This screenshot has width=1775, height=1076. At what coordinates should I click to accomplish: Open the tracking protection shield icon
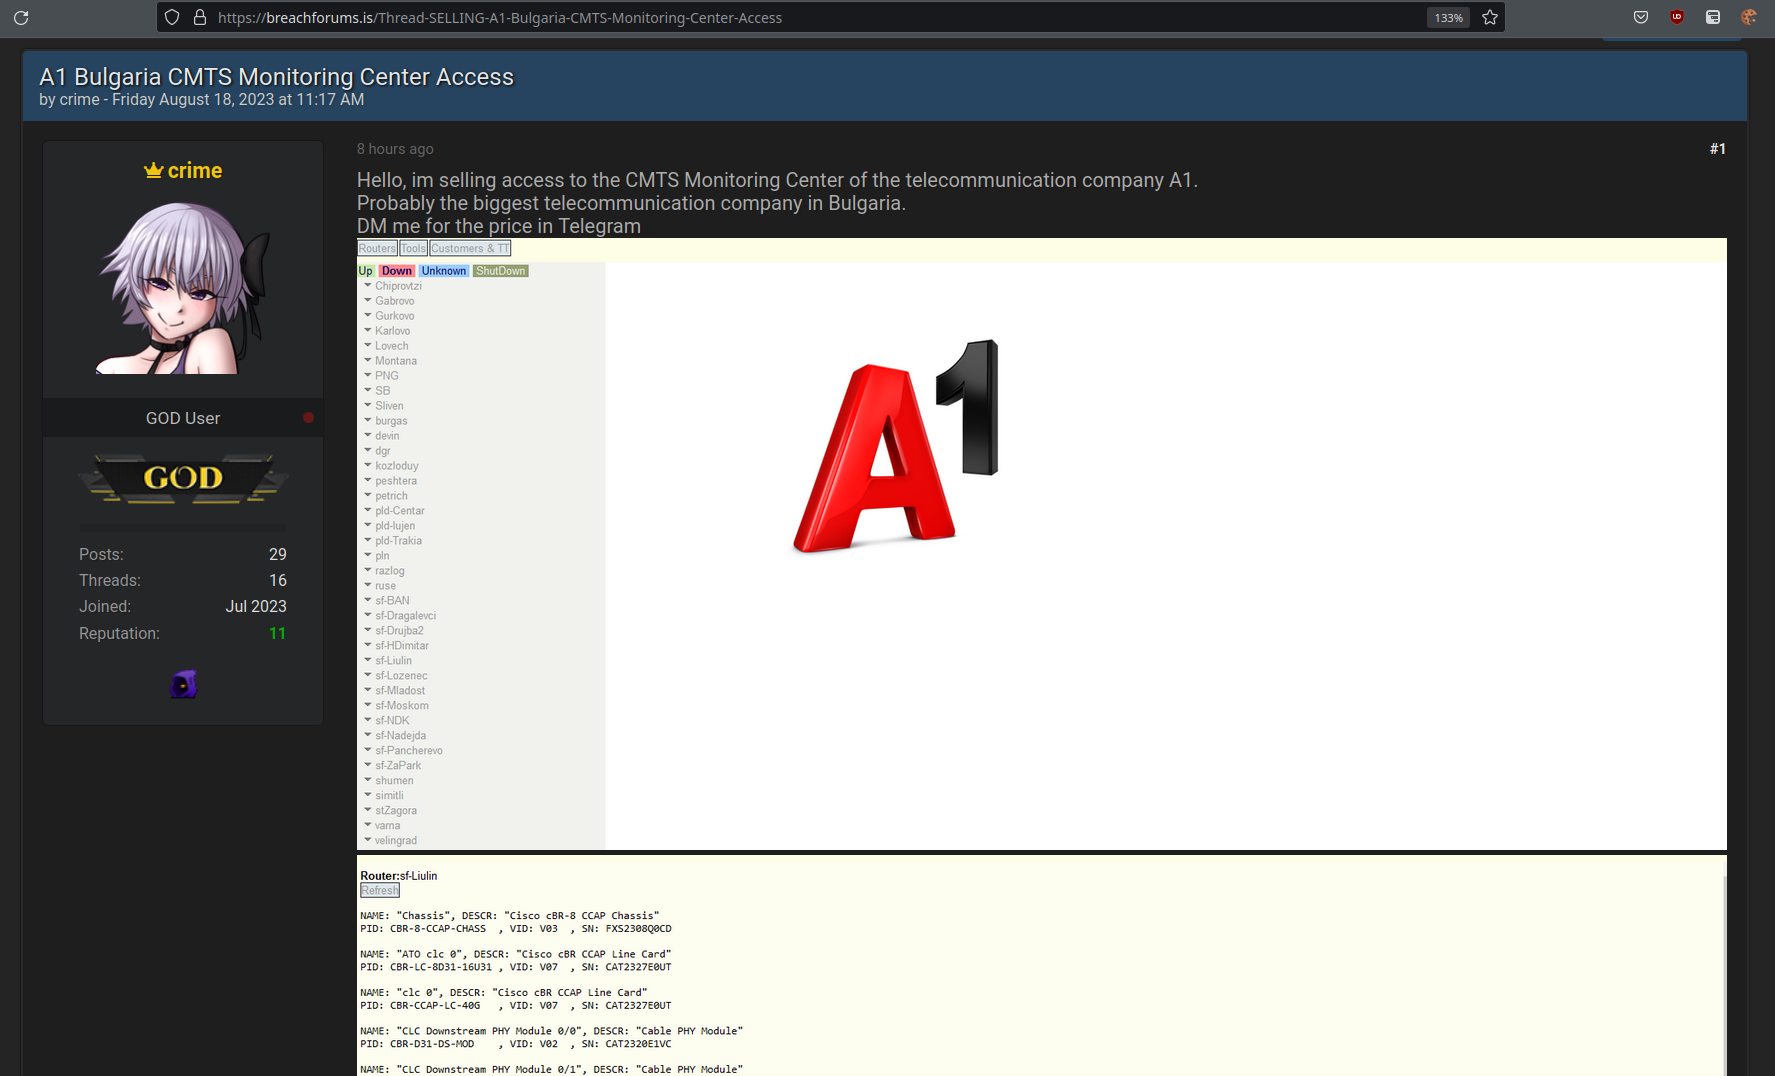[172, 17]
